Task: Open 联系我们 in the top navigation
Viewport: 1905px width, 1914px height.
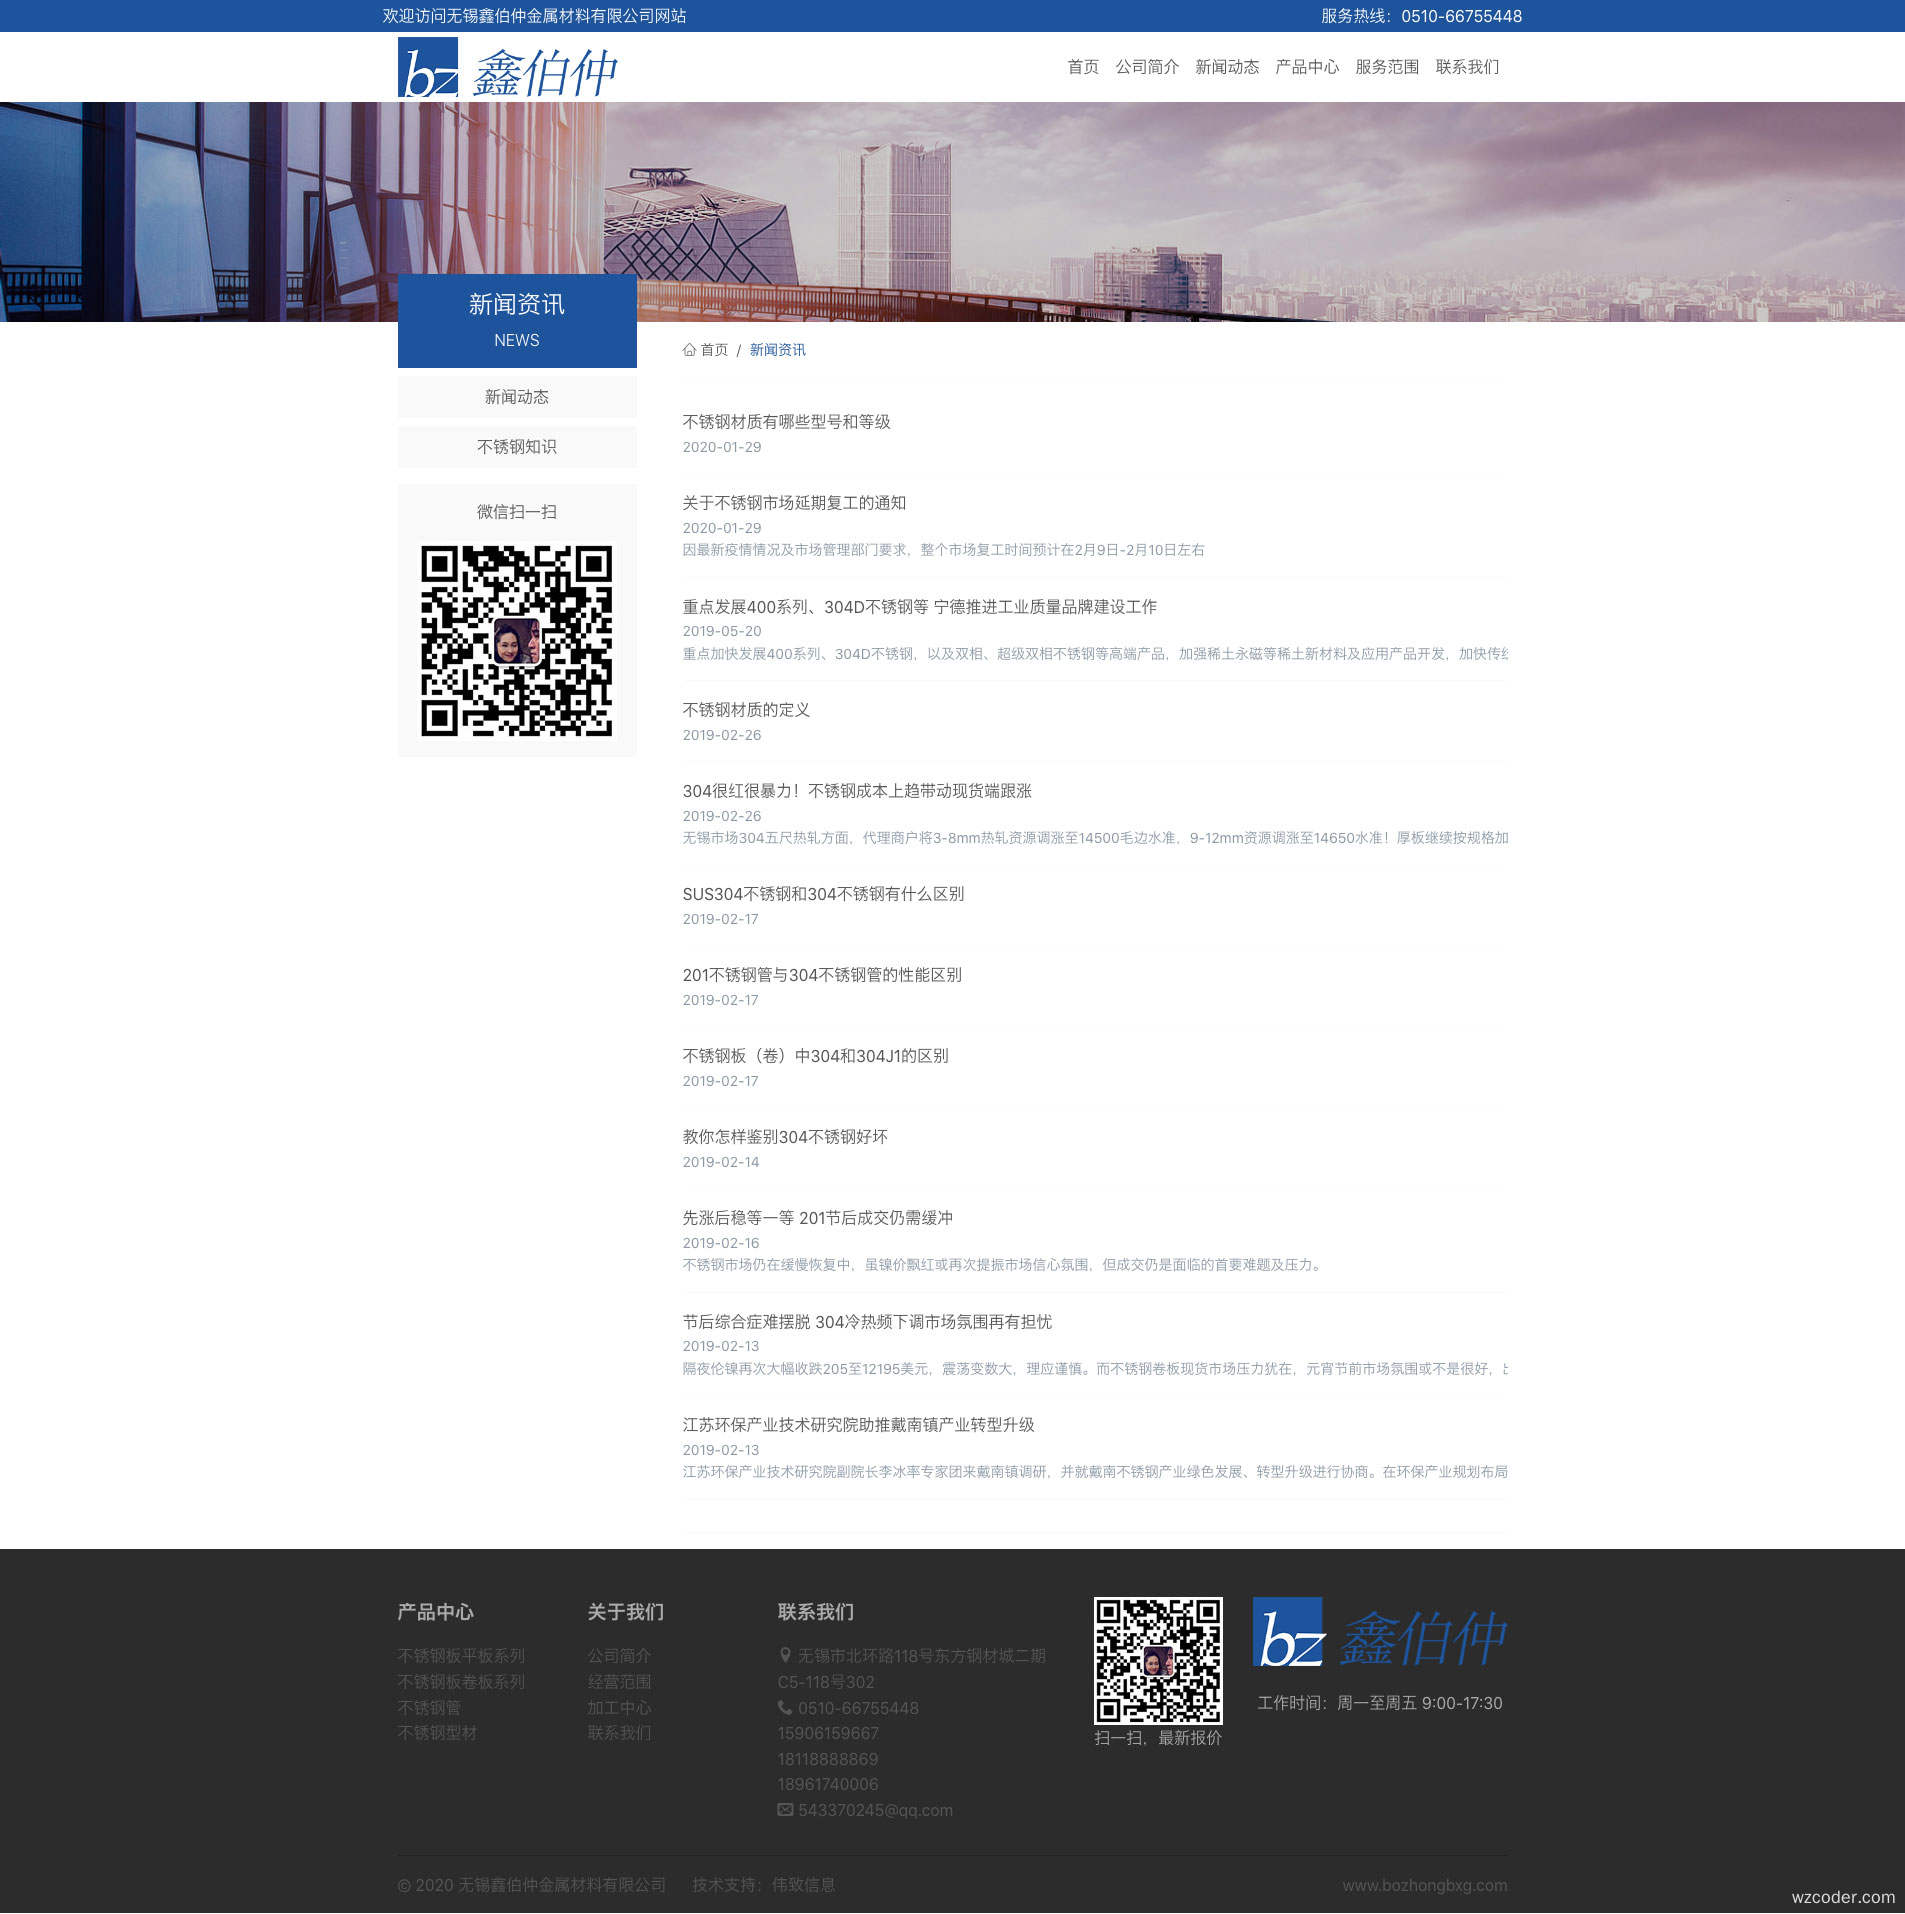Action: pyautogui.click(x=1467, y=67)
